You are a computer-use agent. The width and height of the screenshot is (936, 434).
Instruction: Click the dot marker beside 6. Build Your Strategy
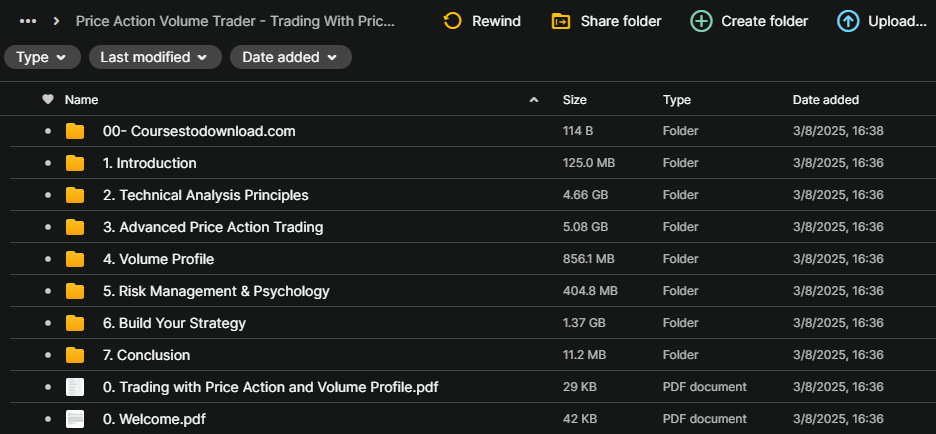[48, 323]
